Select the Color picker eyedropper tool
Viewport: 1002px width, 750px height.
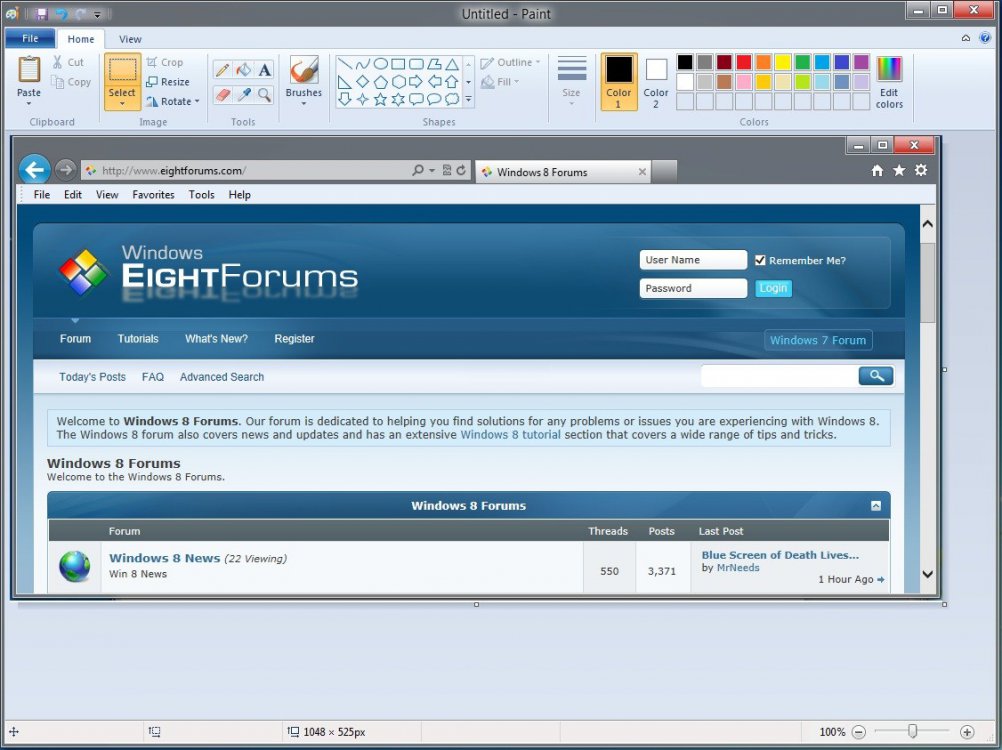pyautogui.click(x=243, y=95)
